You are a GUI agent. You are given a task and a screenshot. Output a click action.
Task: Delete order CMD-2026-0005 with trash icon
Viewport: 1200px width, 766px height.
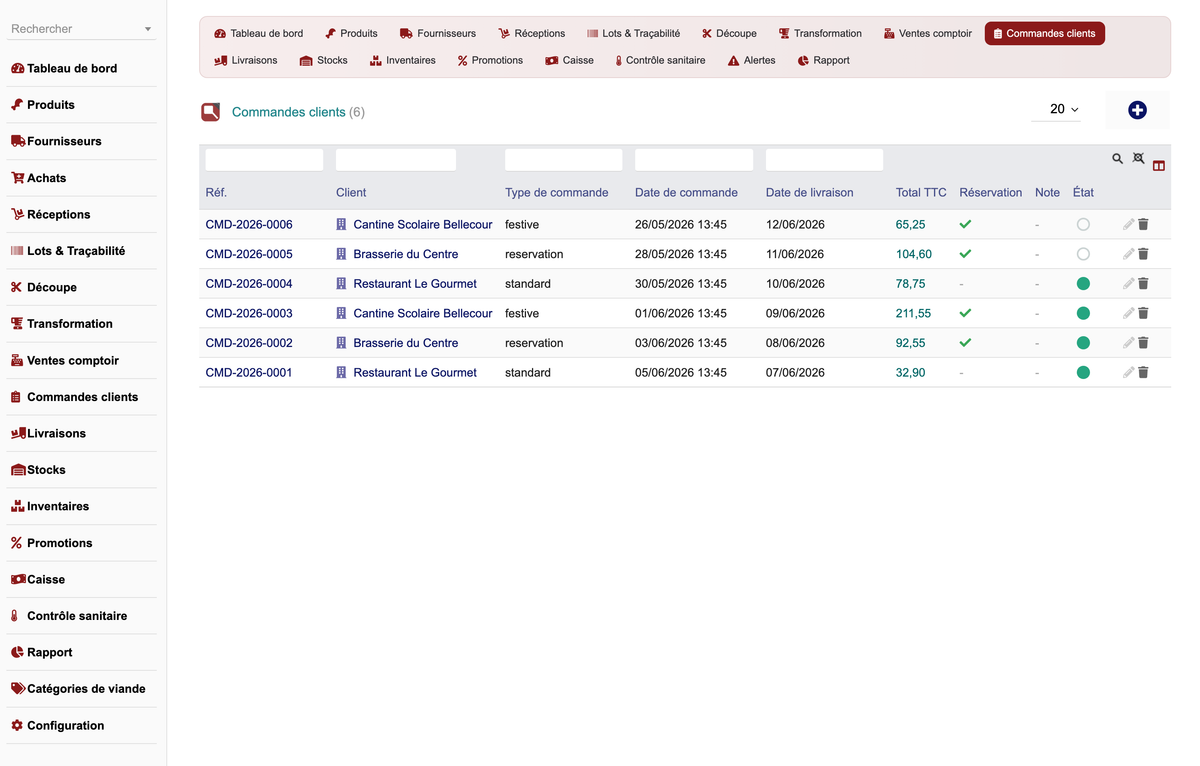pyautogui.click(x=1144, y=254)
